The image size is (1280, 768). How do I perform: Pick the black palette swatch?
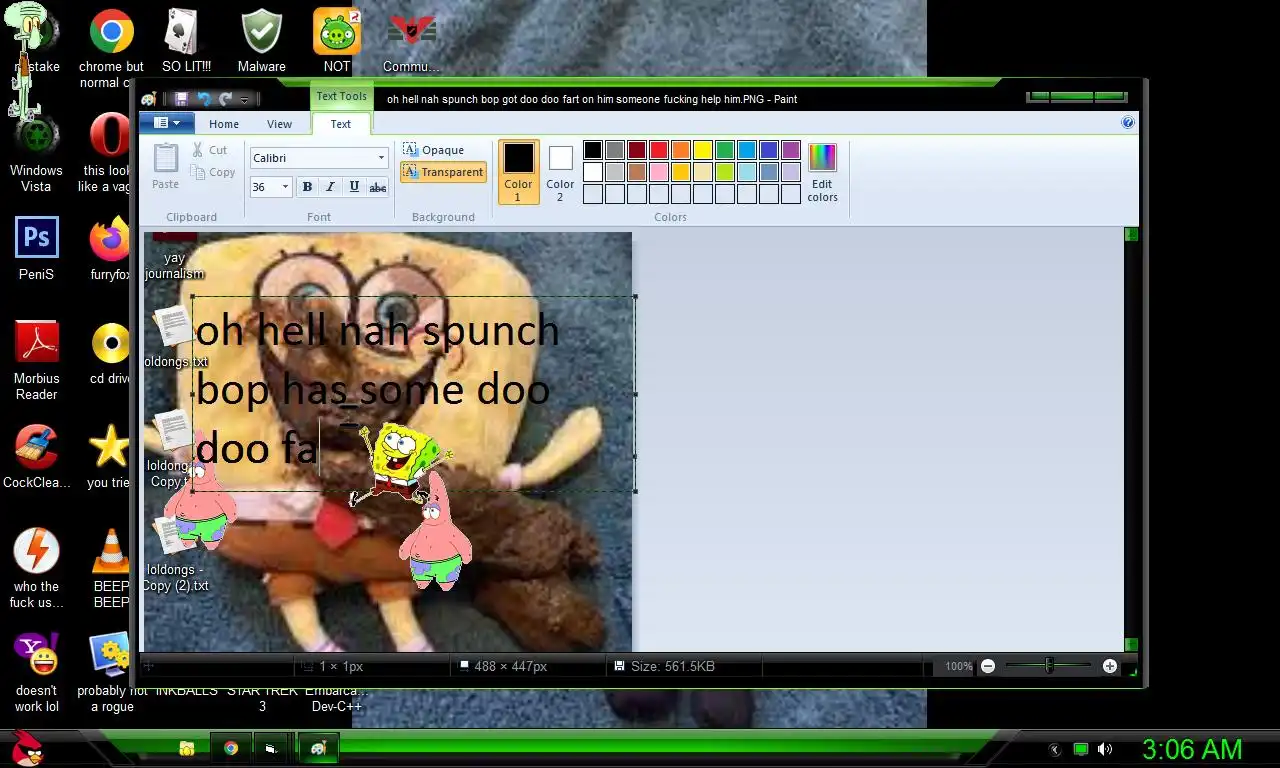(593, 150)
